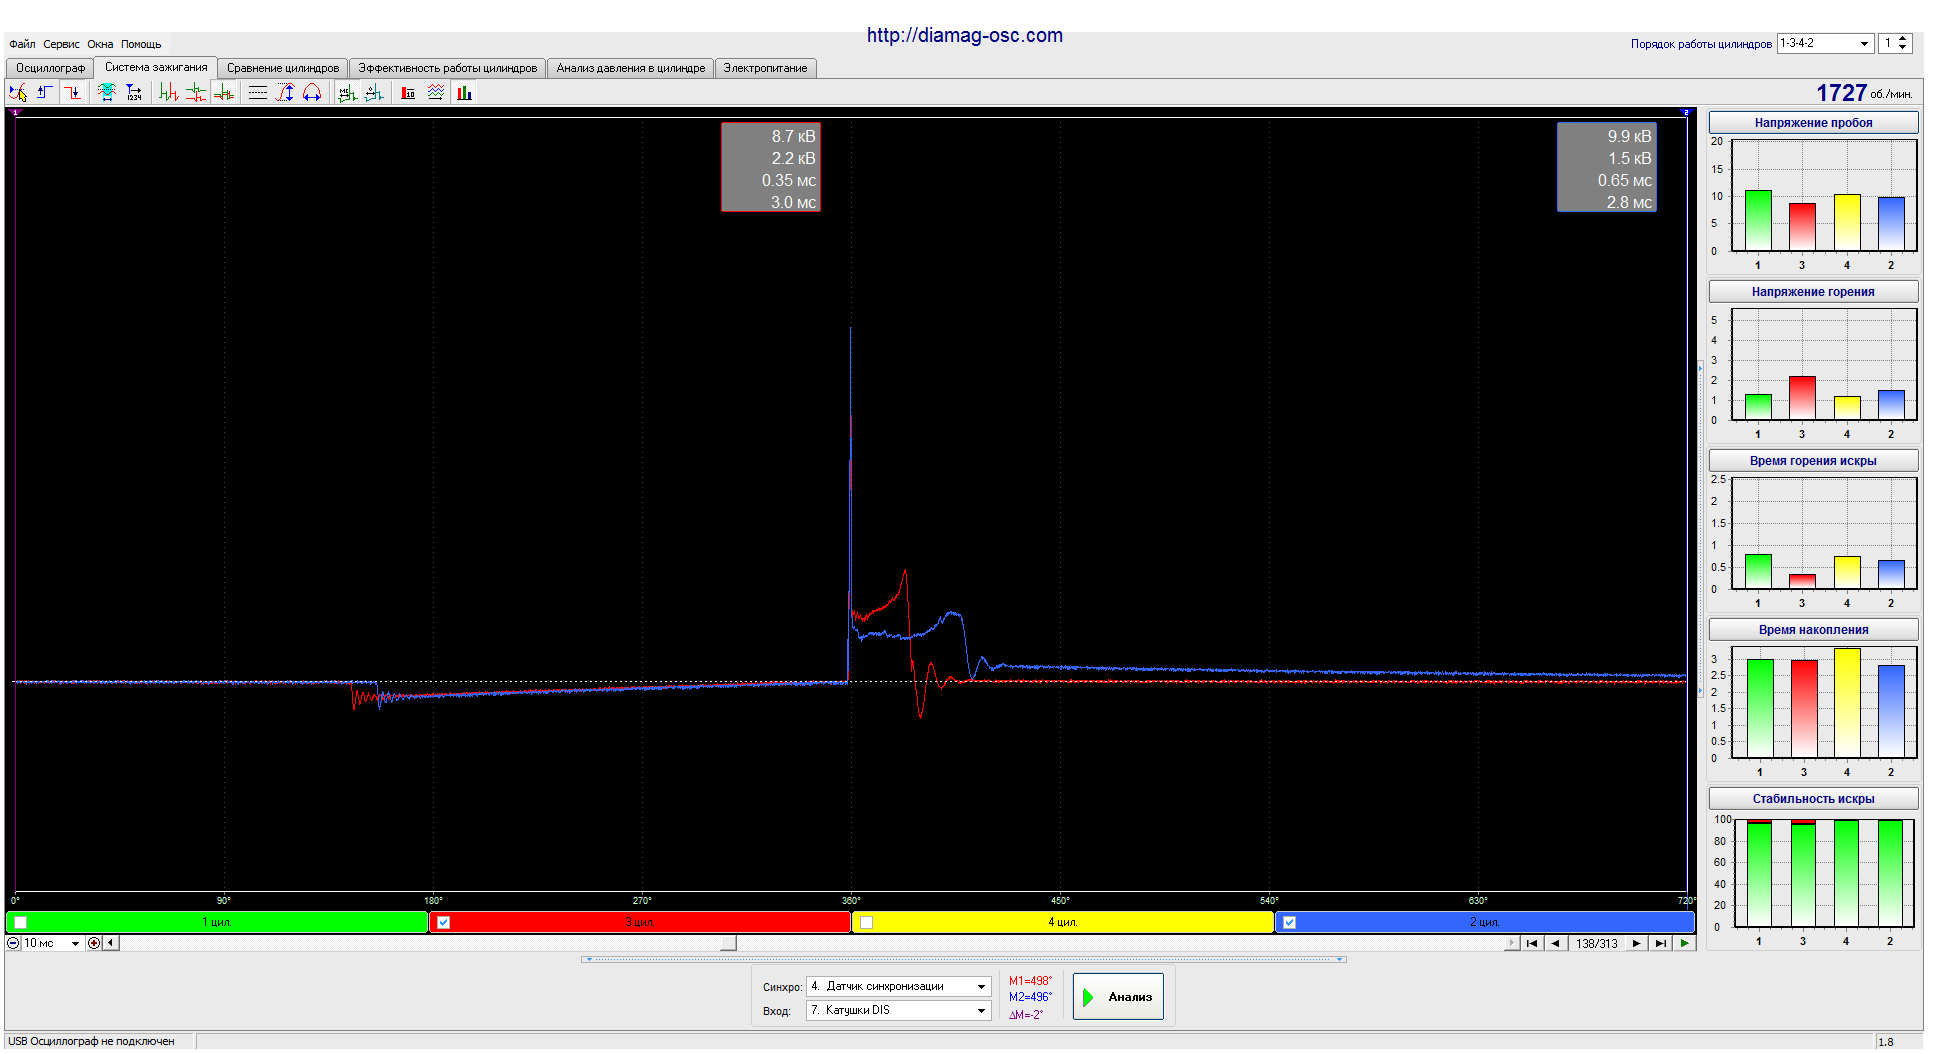Viewport: 1934px width, 1054px height.
Task: Click the M2=496° marker value
Action: [1030, 997]
